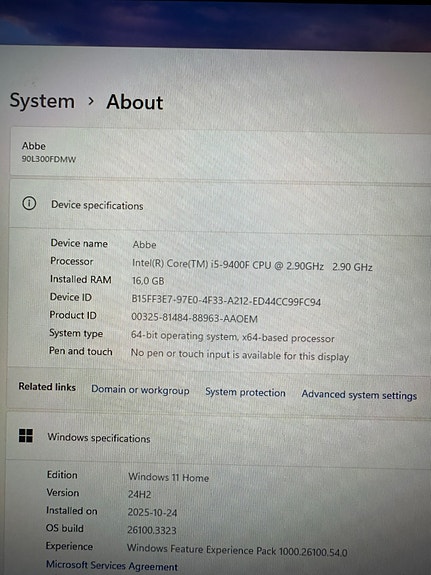The height and width of the screenshot is (575, 431).
Task: Open the Microsoft Services Agreement link
Action: tap(112, 565)
